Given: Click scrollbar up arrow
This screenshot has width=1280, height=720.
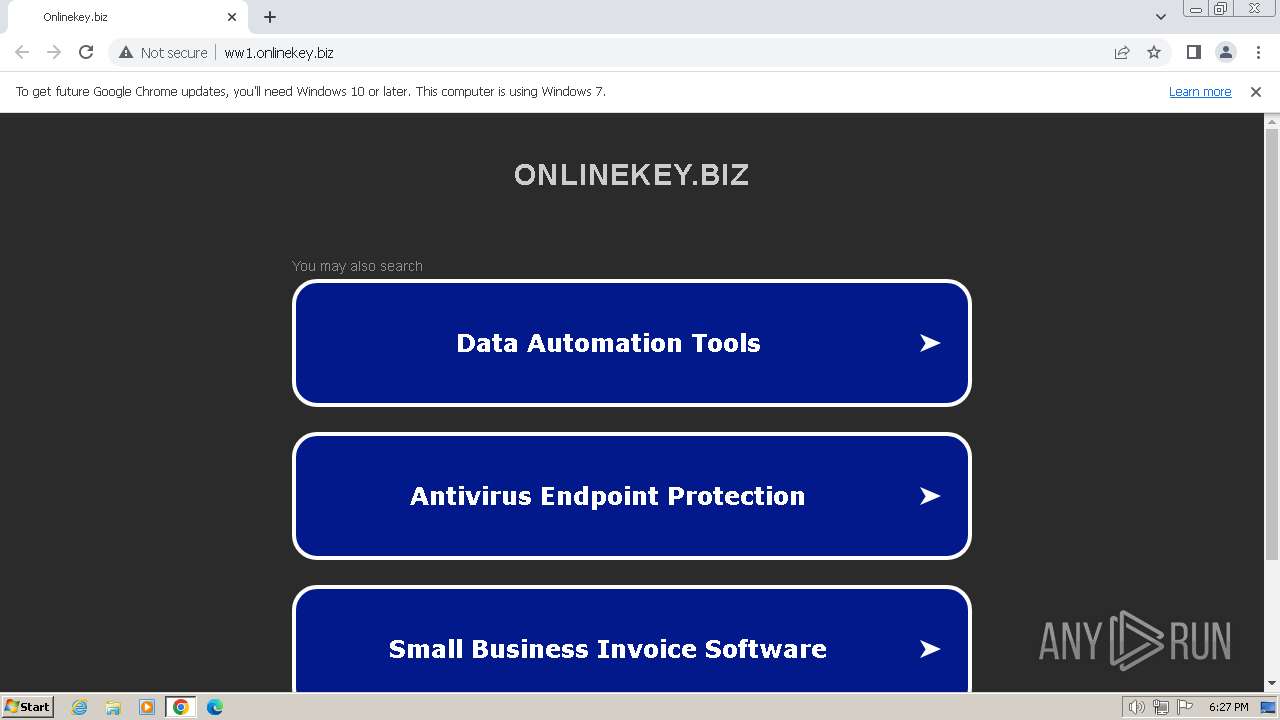Looking at the screenshot, I should [1272, 121].
